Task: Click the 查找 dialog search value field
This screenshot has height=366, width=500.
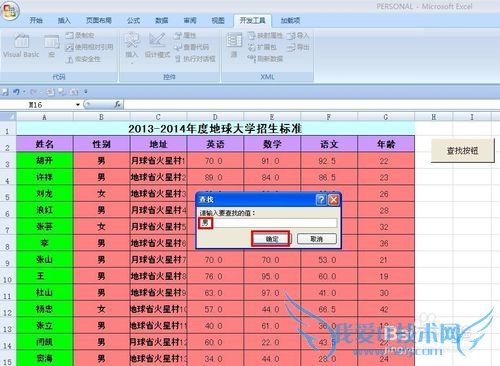Action: tap(268, 223)
